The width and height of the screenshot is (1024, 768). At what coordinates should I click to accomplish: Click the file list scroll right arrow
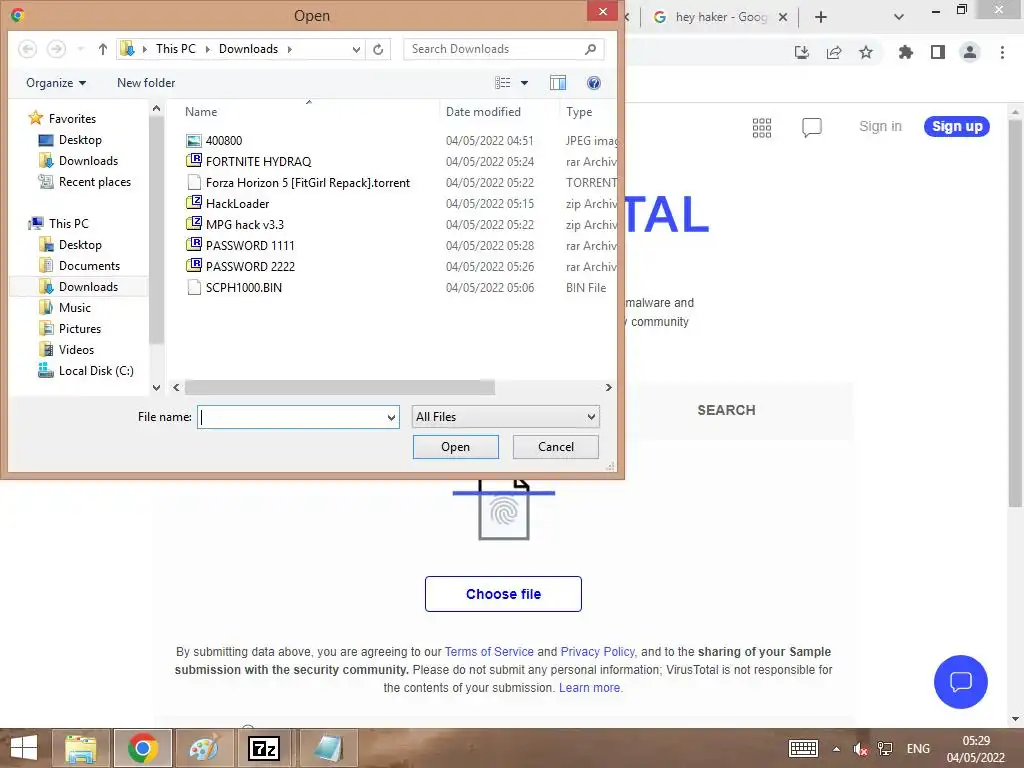tap(608, 387)
